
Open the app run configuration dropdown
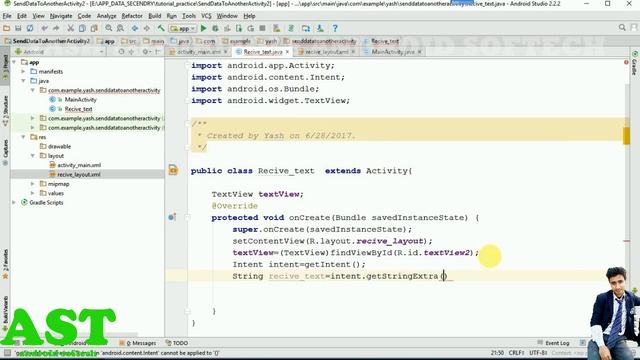(183, 29)
